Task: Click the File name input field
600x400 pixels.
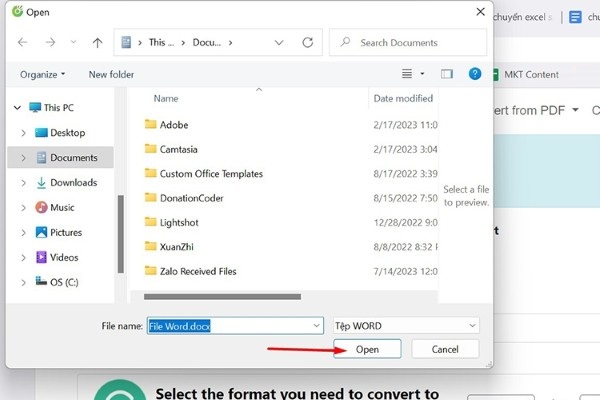Action: (x=235, y=326)
